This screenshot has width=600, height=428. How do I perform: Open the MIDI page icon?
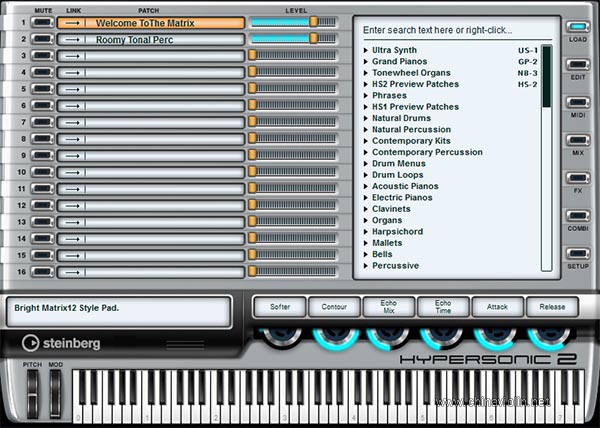(577, 102)
